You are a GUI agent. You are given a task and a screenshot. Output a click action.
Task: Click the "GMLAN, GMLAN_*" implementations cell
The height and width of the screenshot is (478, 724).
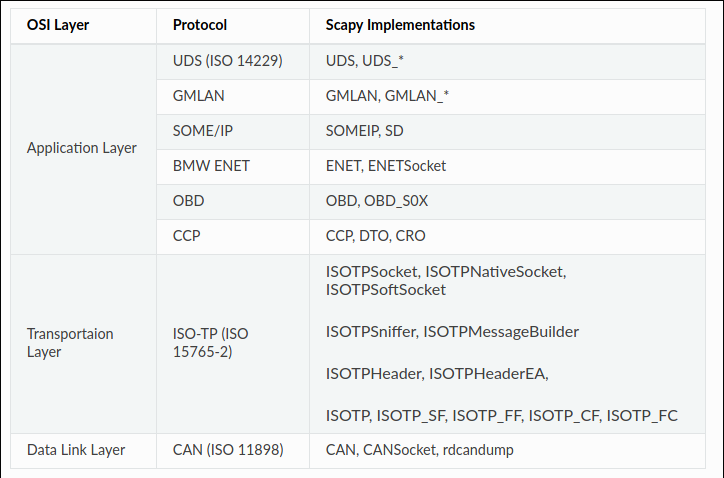[387, 97]
